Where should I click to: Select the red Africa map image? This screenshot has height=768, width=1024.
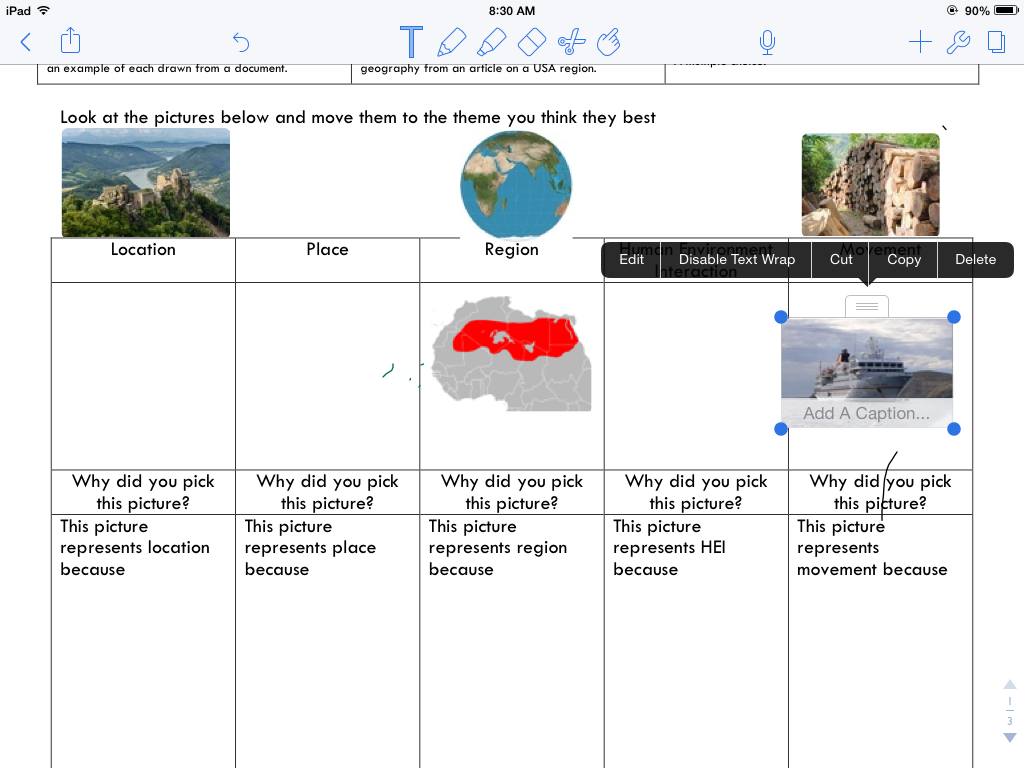point(511,353)
